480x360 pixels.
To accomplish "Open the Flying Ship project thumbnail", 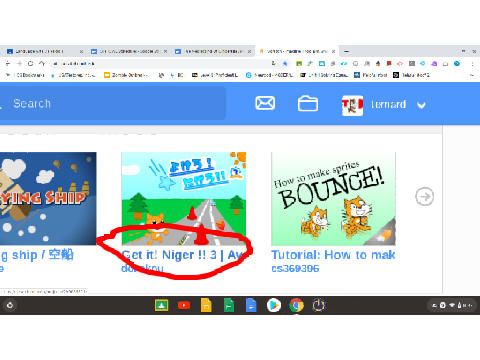I will 48,199.
